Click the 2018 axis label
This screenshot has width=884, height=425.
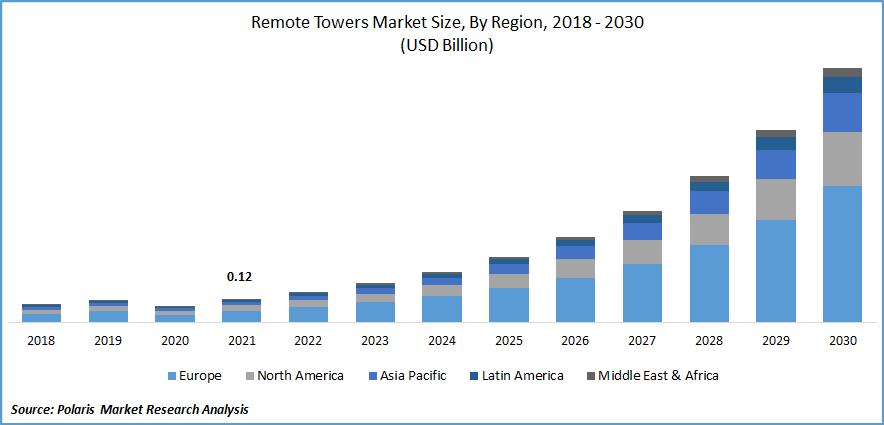coord(42,341)
